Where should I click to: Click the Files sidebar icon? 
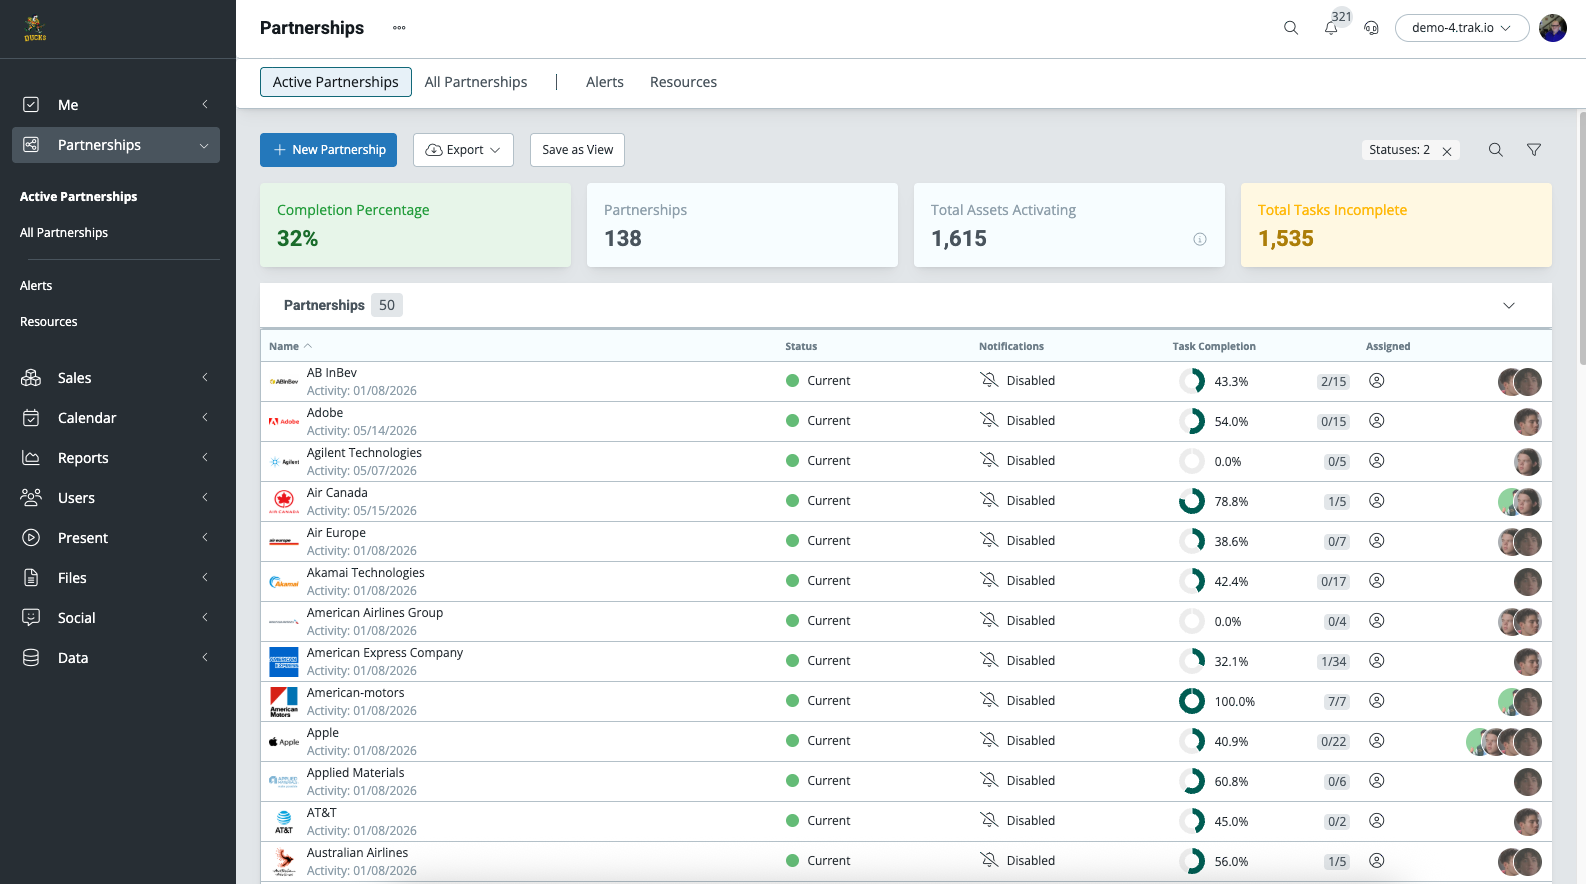coord(31,578)
